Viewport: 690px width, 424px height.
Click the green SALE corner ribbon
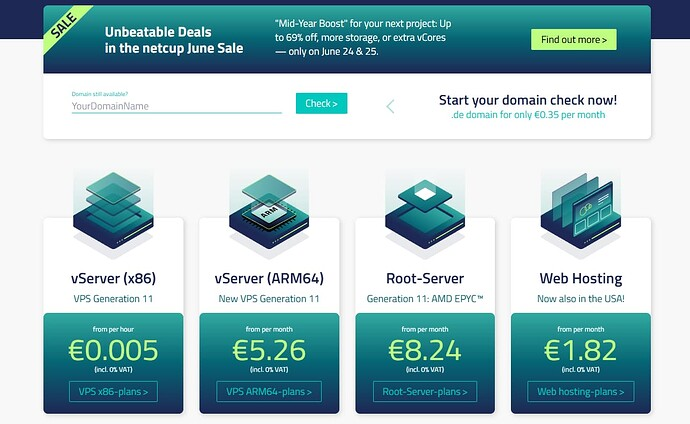[64, 26]
